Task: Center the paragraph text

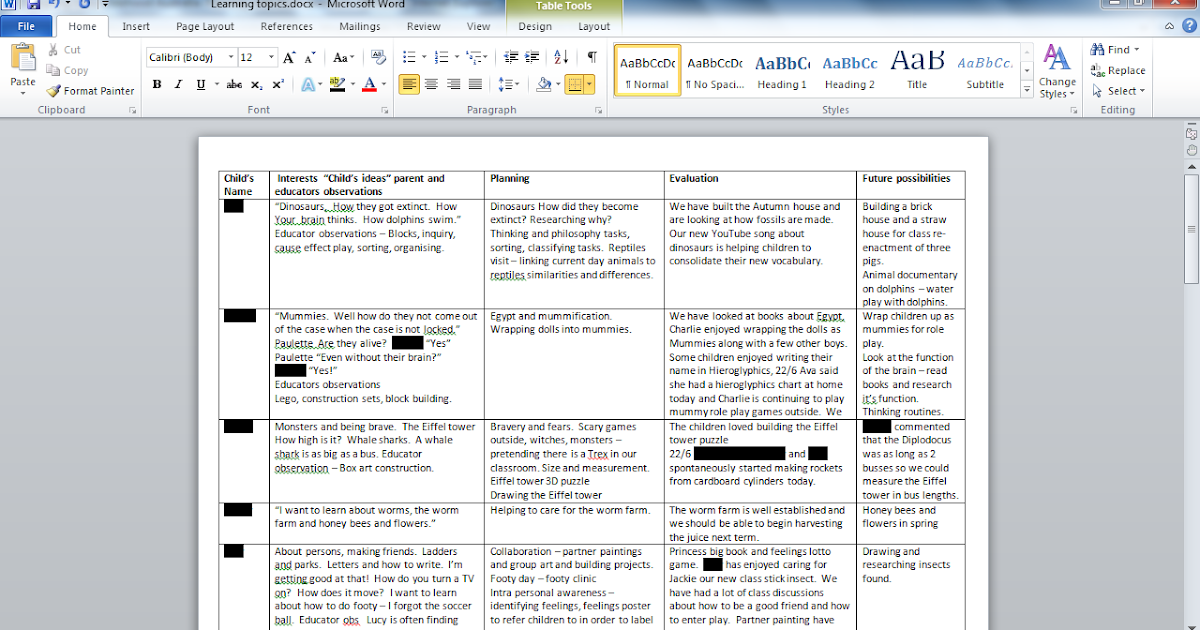Action: tap(431, 85)
